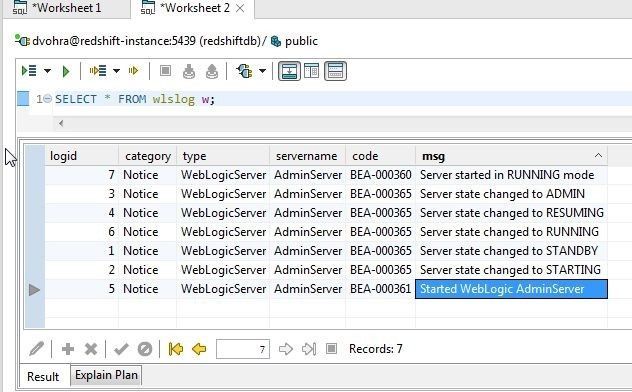Image resolution: width=632 pixels, height=392 pixels.
Task: Click the rollback transaction icon
Action: [212, 71]
